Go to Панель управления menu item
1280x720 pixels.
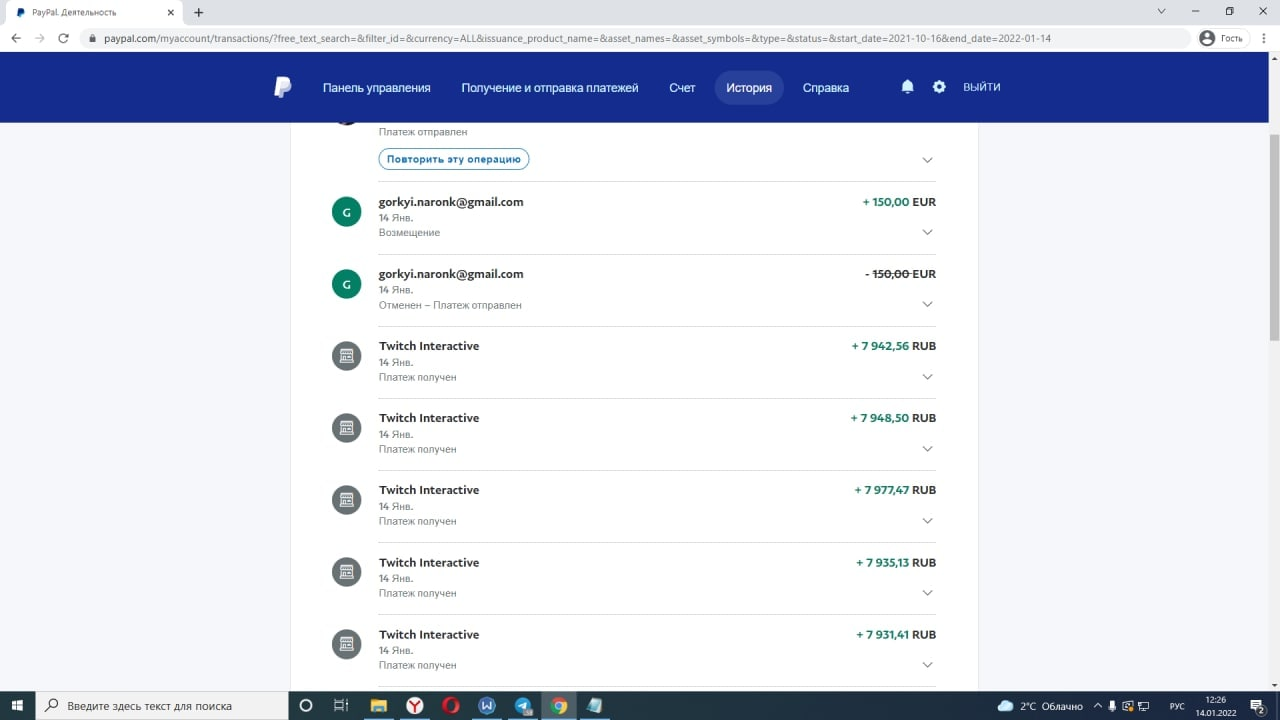coord(376,87)
